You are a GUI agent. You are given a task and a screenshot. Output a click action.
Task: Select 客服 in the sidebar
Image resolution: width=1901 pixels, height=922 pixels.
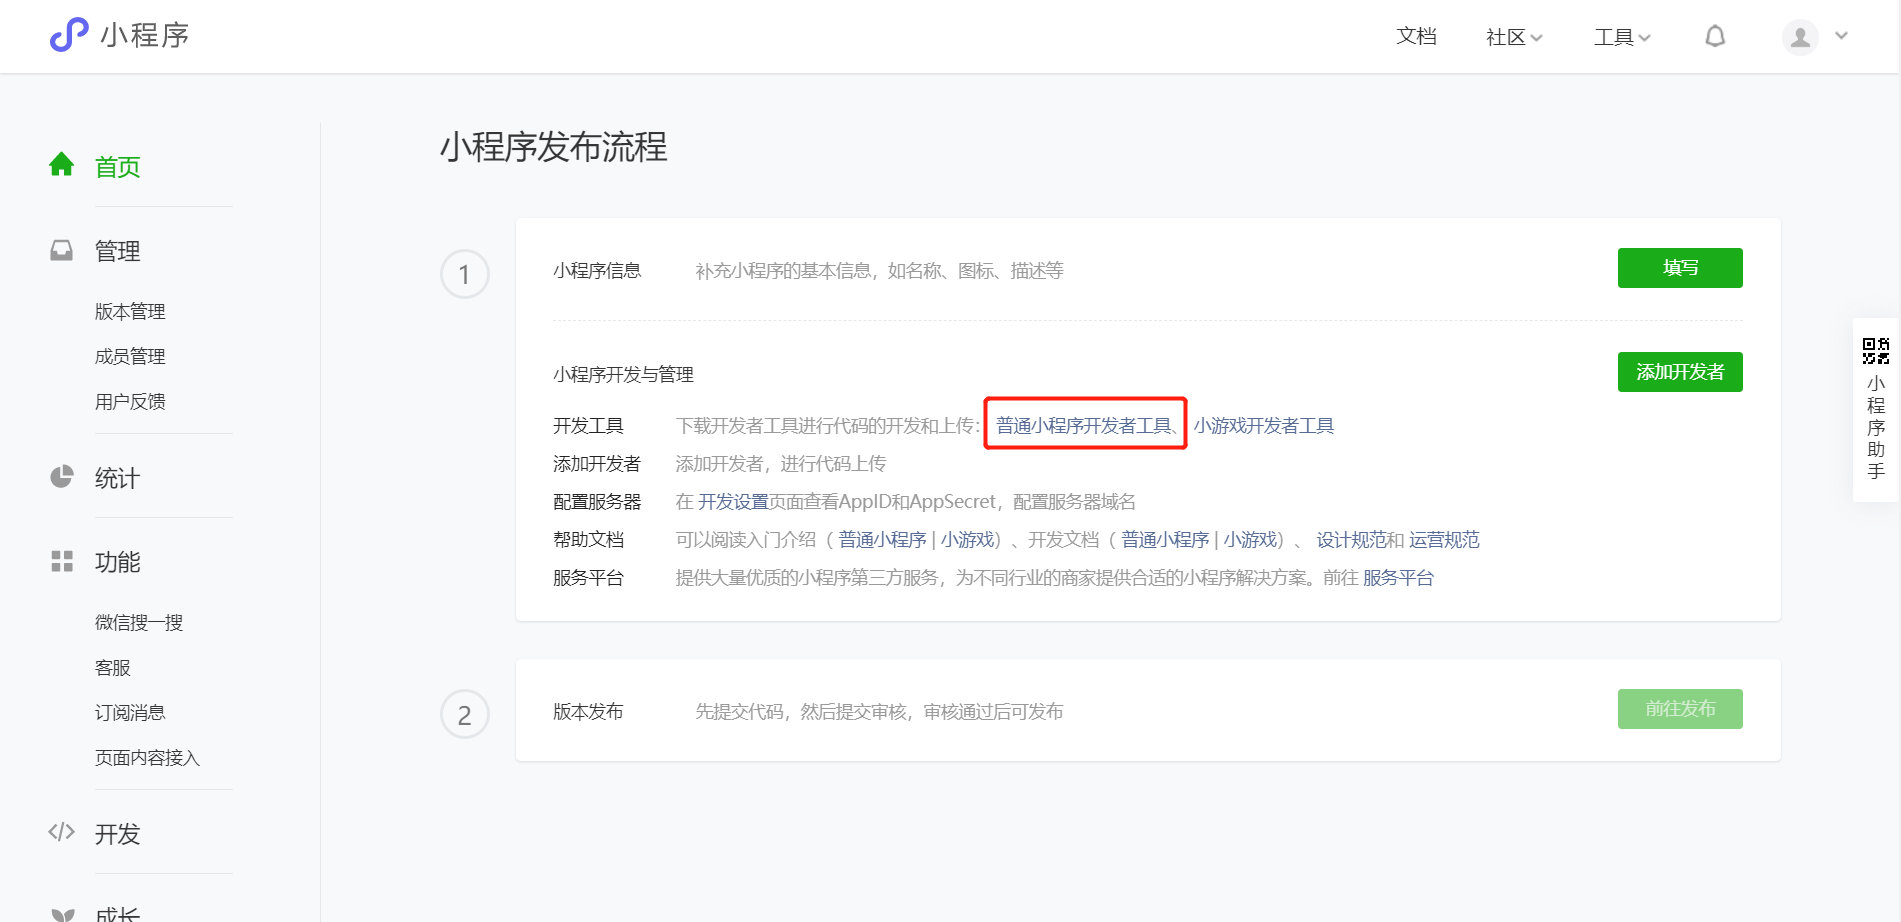[x=113, y=667]
